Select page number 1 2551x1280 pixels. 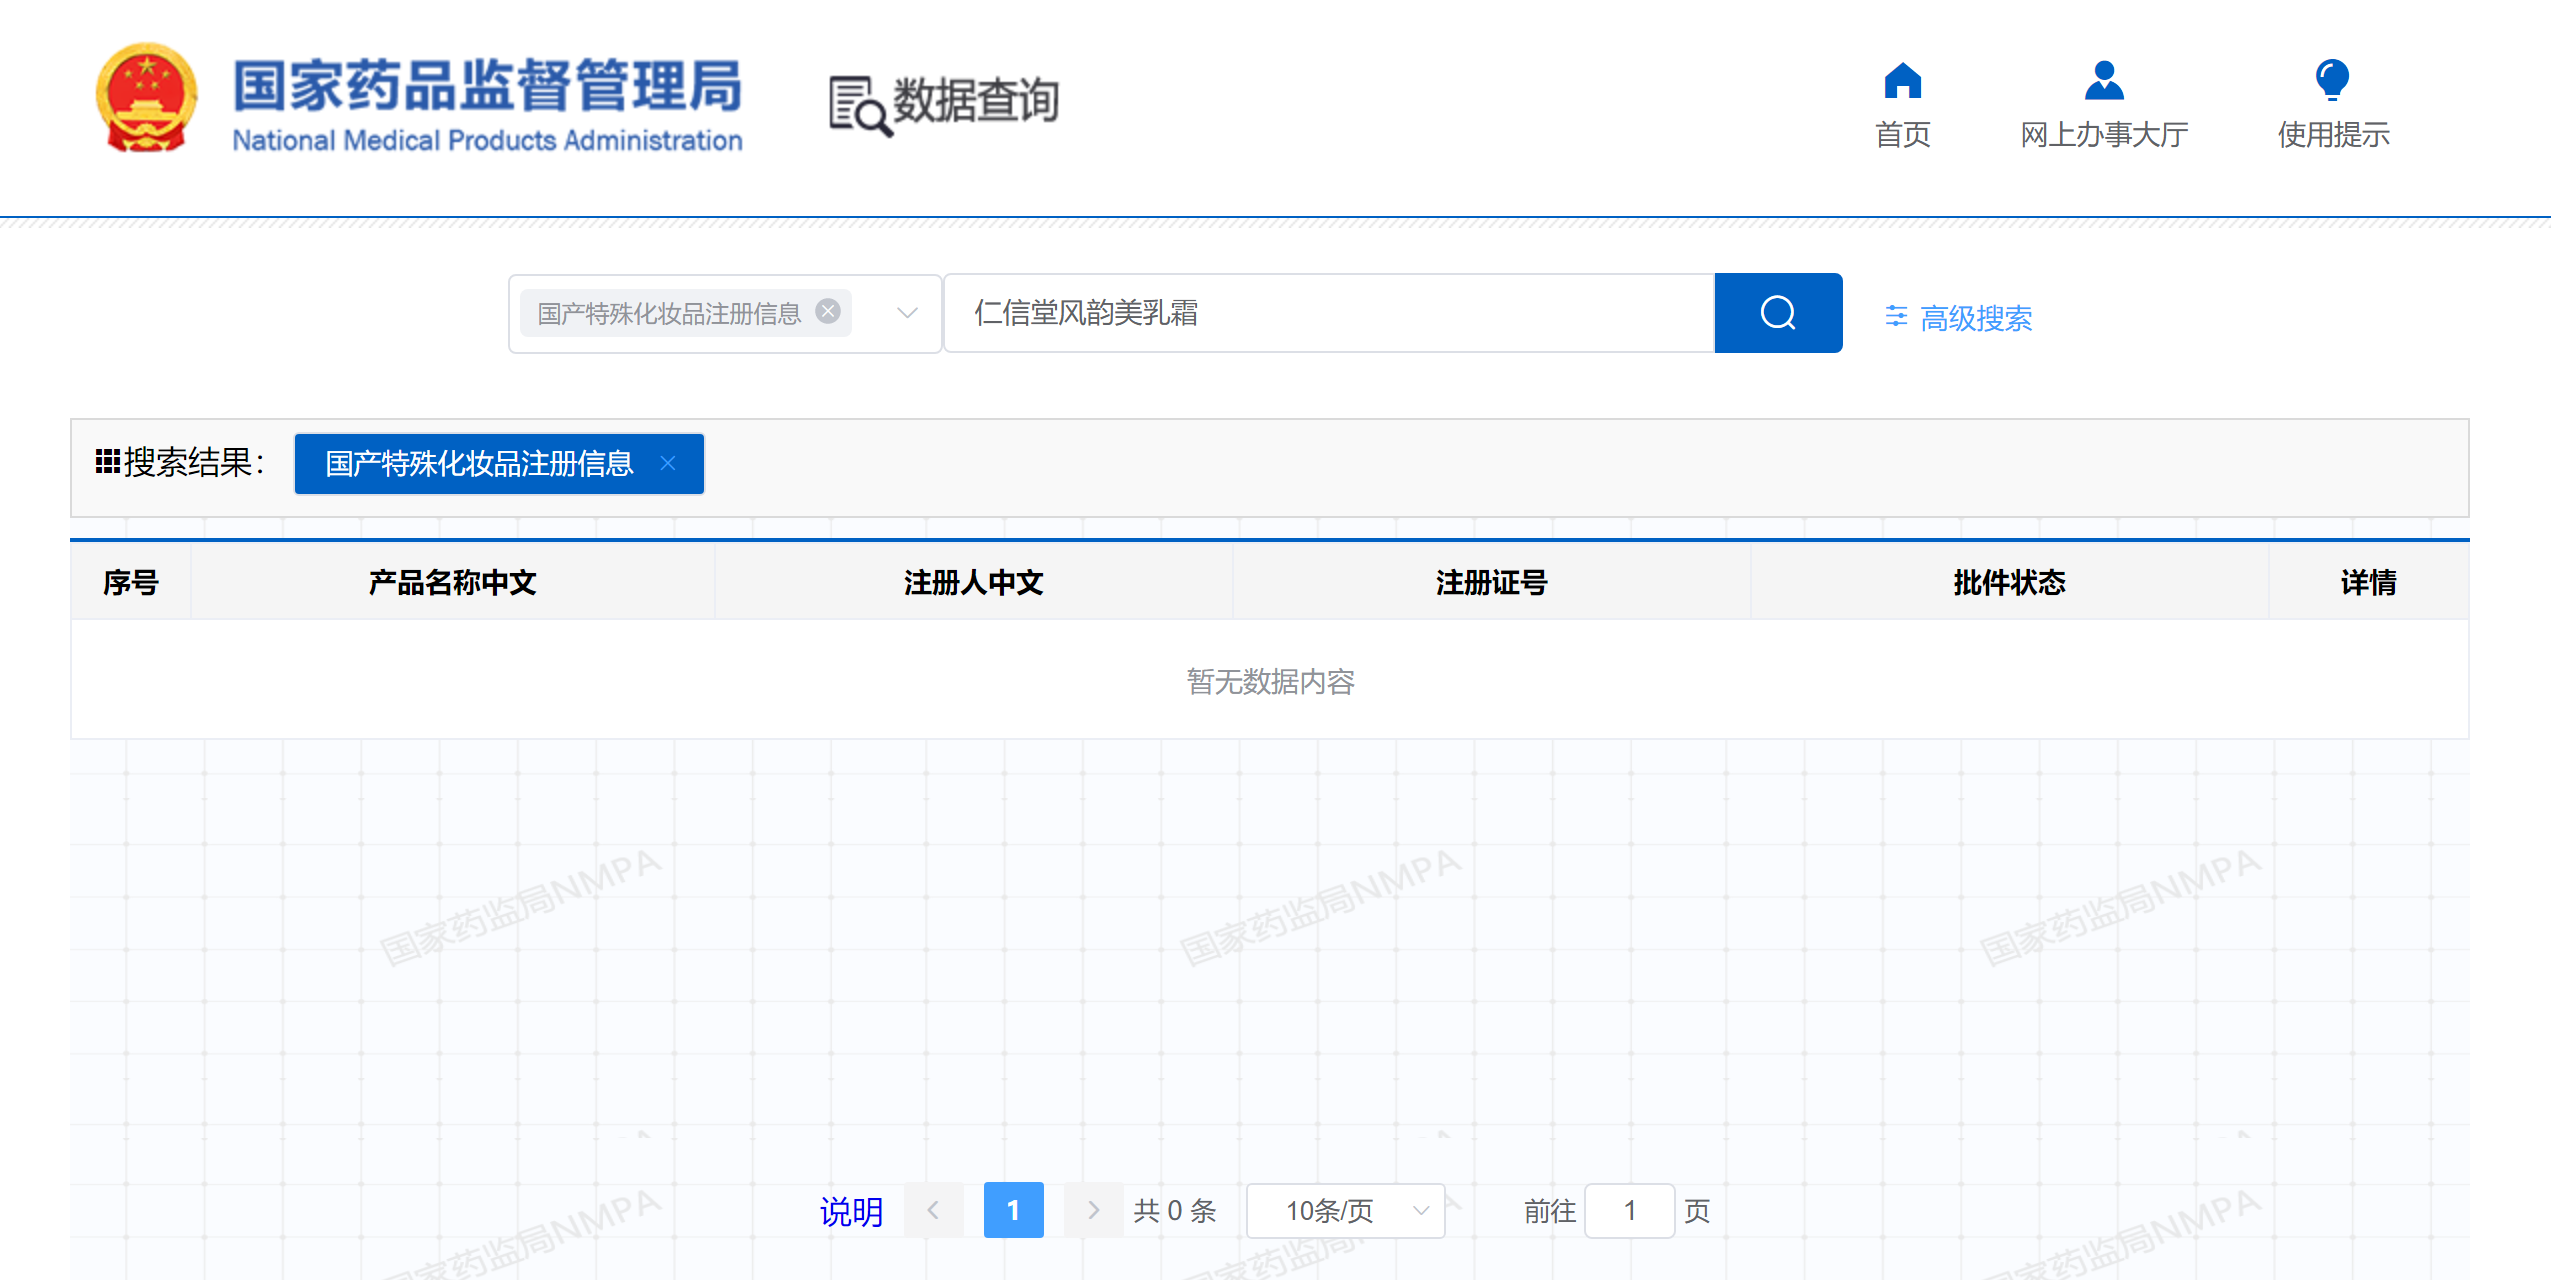1013,1211
